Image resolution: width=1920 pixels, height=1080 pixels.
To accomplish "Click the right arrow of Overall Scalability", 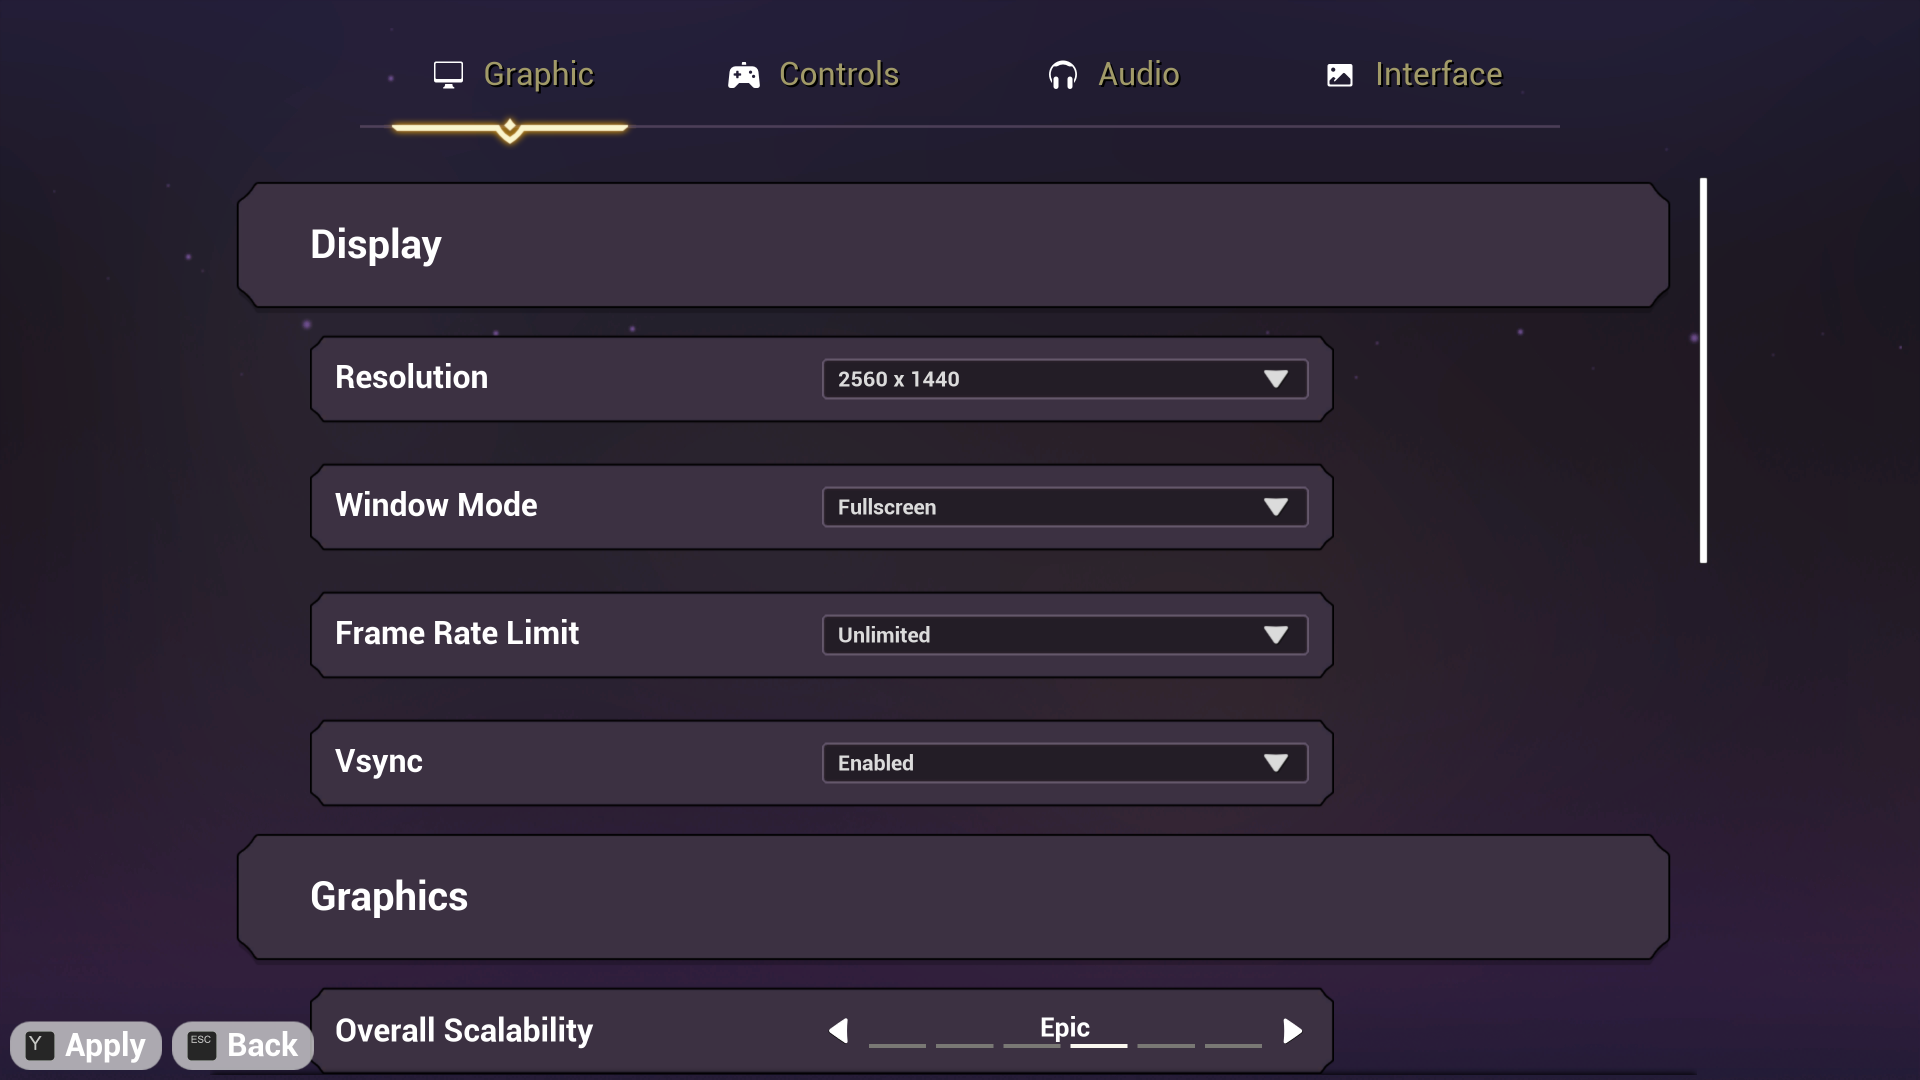I will 1292,1031.
